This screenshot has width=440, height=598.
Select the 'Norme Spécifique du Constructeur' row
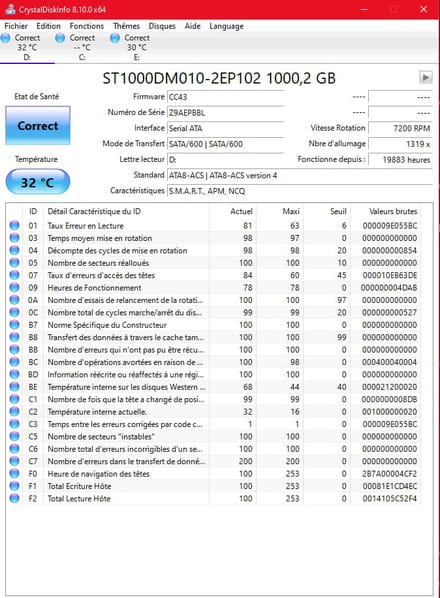pyautogui.click(x=214, y=325)
